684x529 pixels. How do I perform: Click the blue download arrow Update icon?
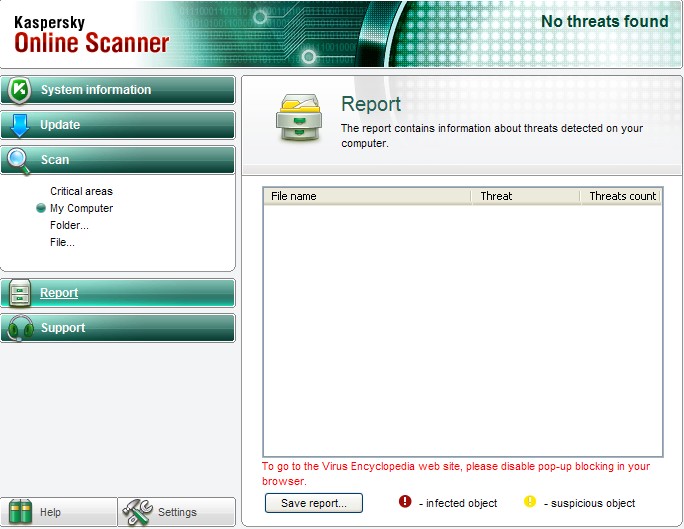point(19,126)
